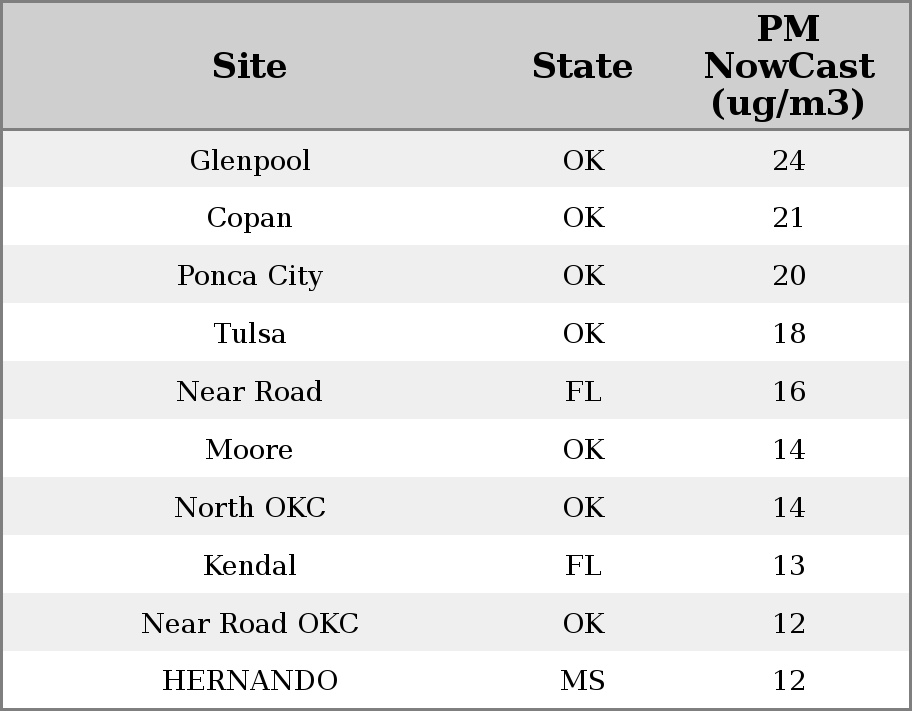Click the Moore site cell
This screenshot has height=711, width=912.
tap(250, 450)
